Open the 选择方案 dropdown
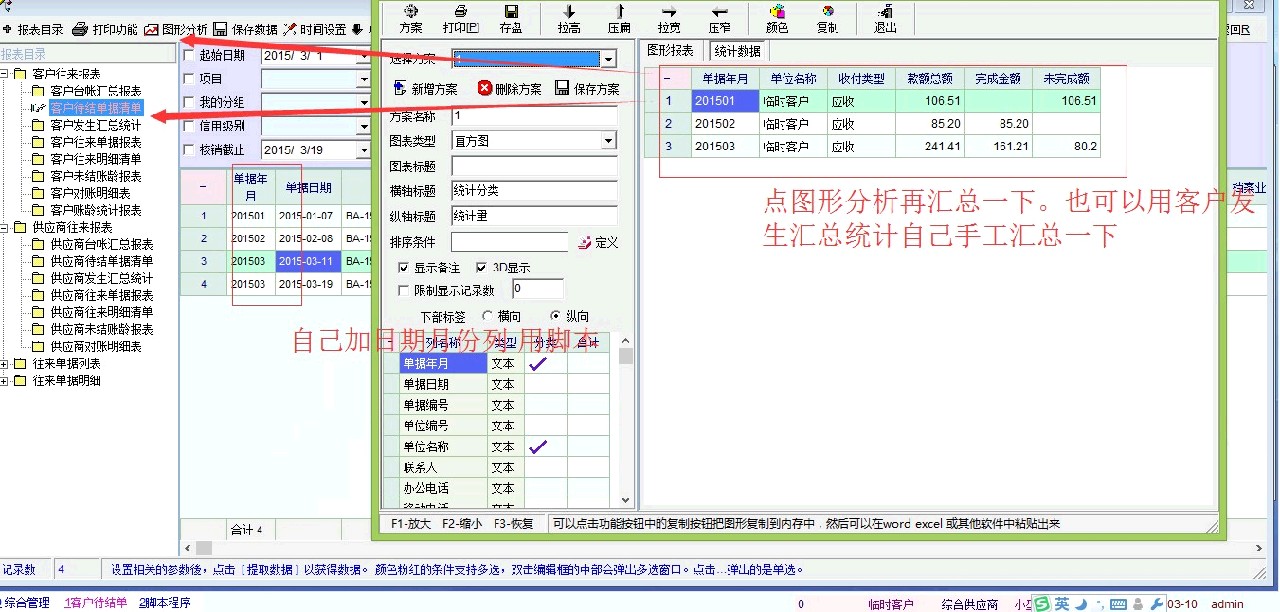This screenshot has height=612, width=1280. point(608,59)
